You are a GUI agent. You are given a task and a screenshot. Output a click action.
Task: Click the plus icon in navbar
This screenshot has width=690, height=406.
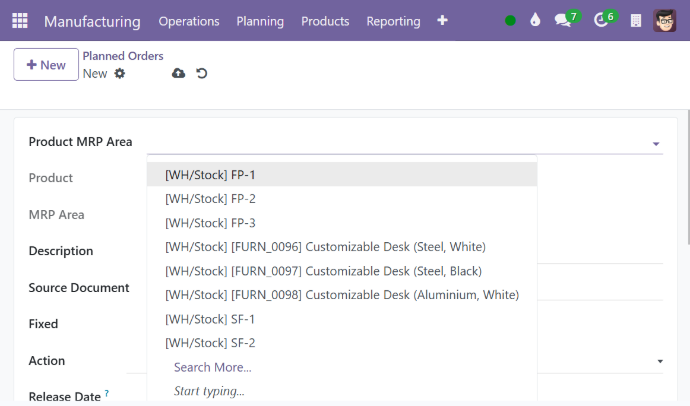442,21
